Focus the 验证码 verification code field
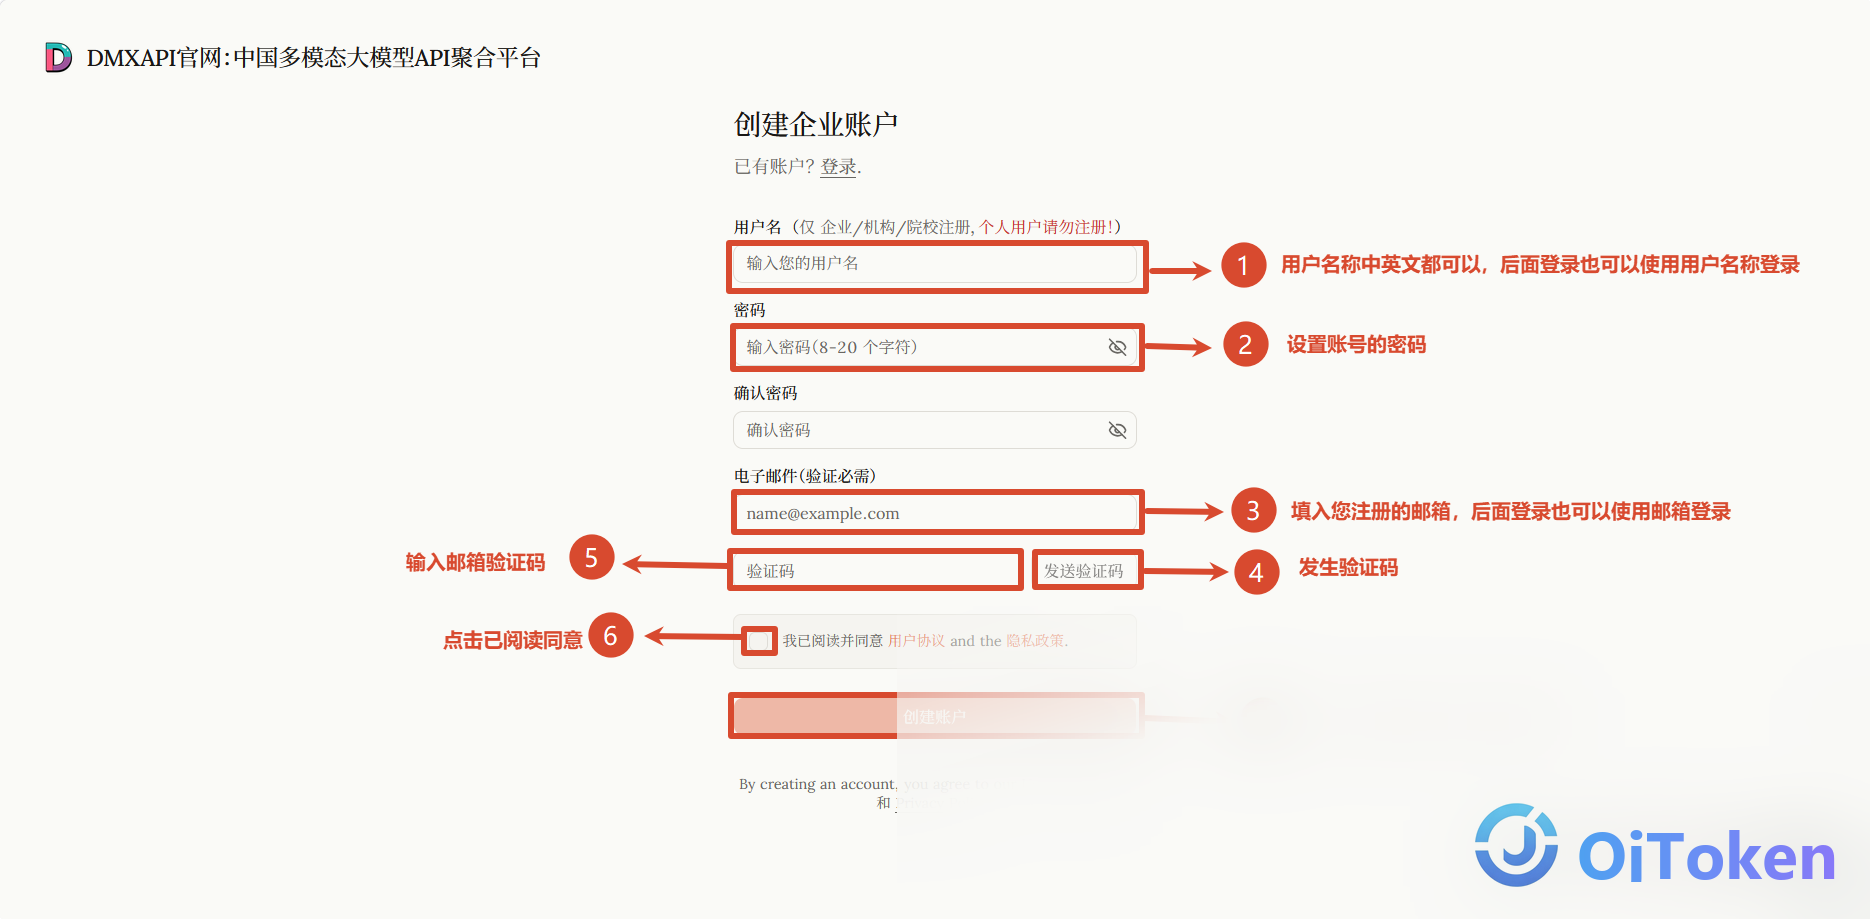 pyautogui.click(x=875, y=570)
